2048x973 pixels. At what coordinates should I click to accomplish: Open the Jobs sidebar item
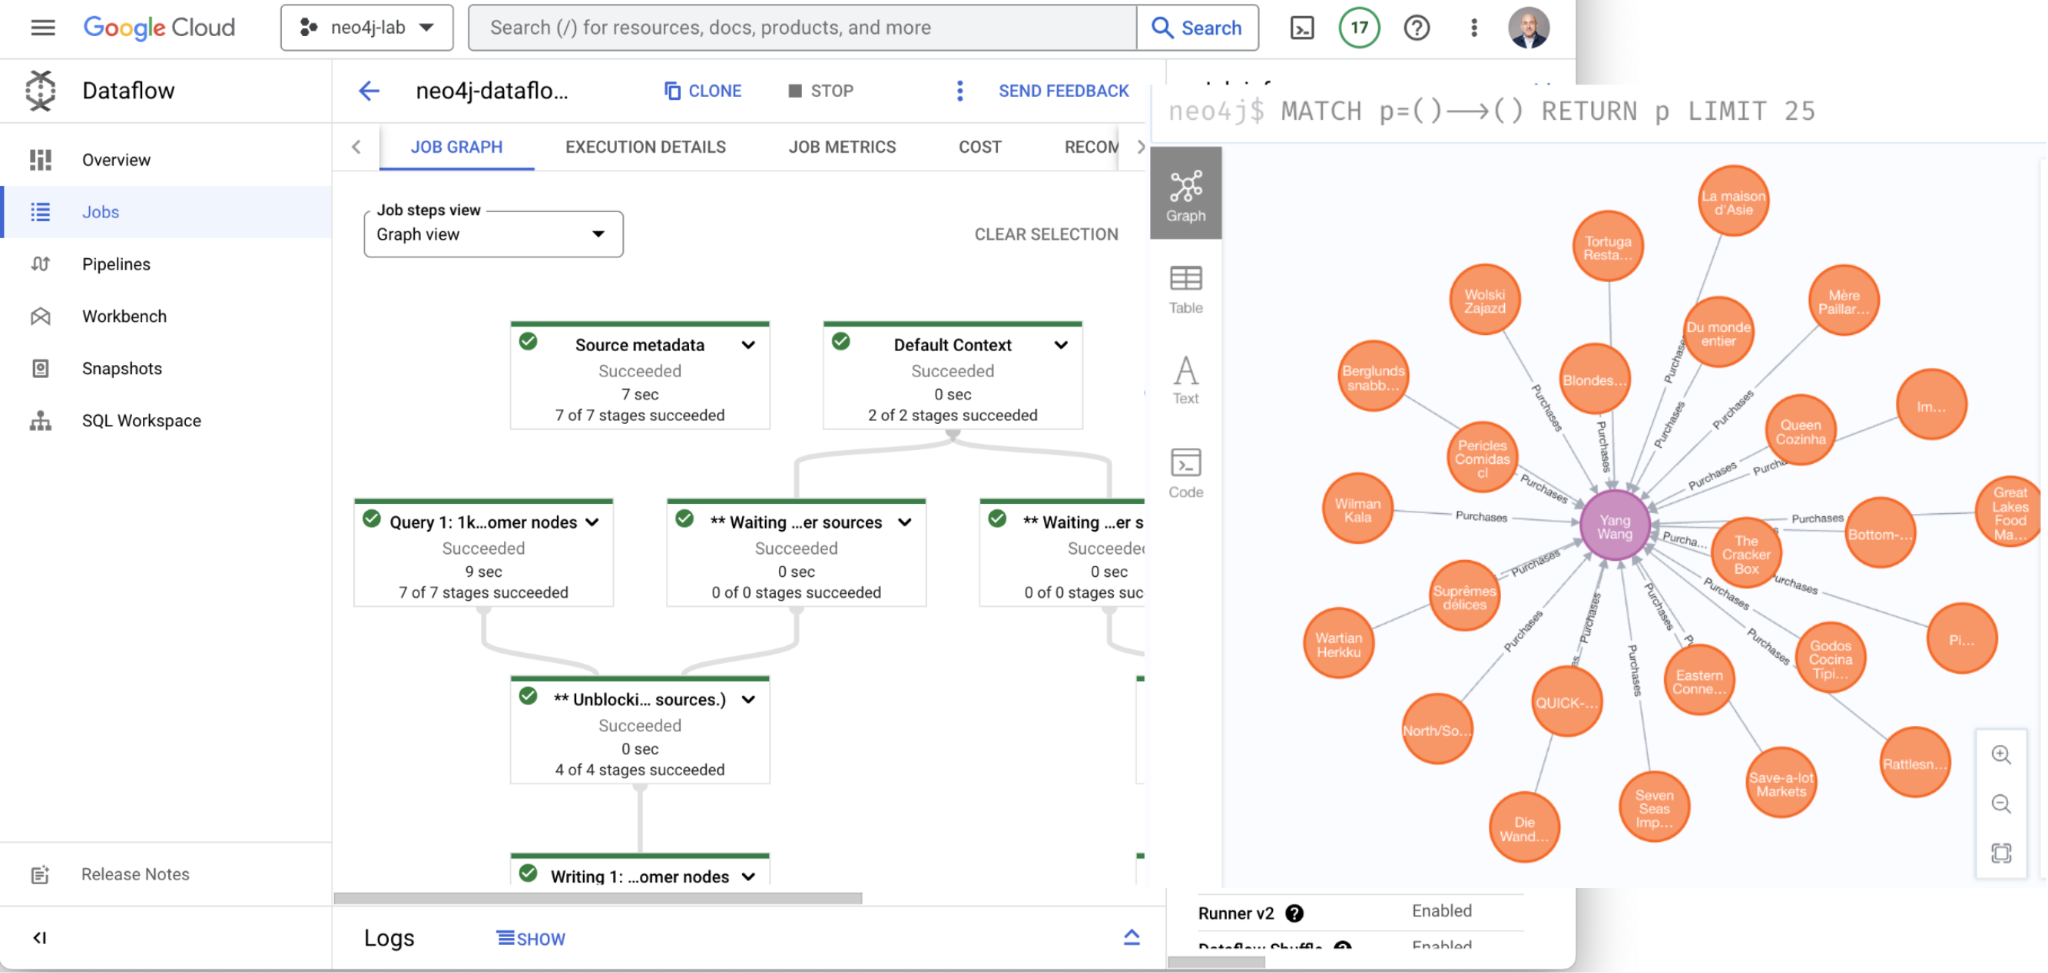tap(166, 212)
